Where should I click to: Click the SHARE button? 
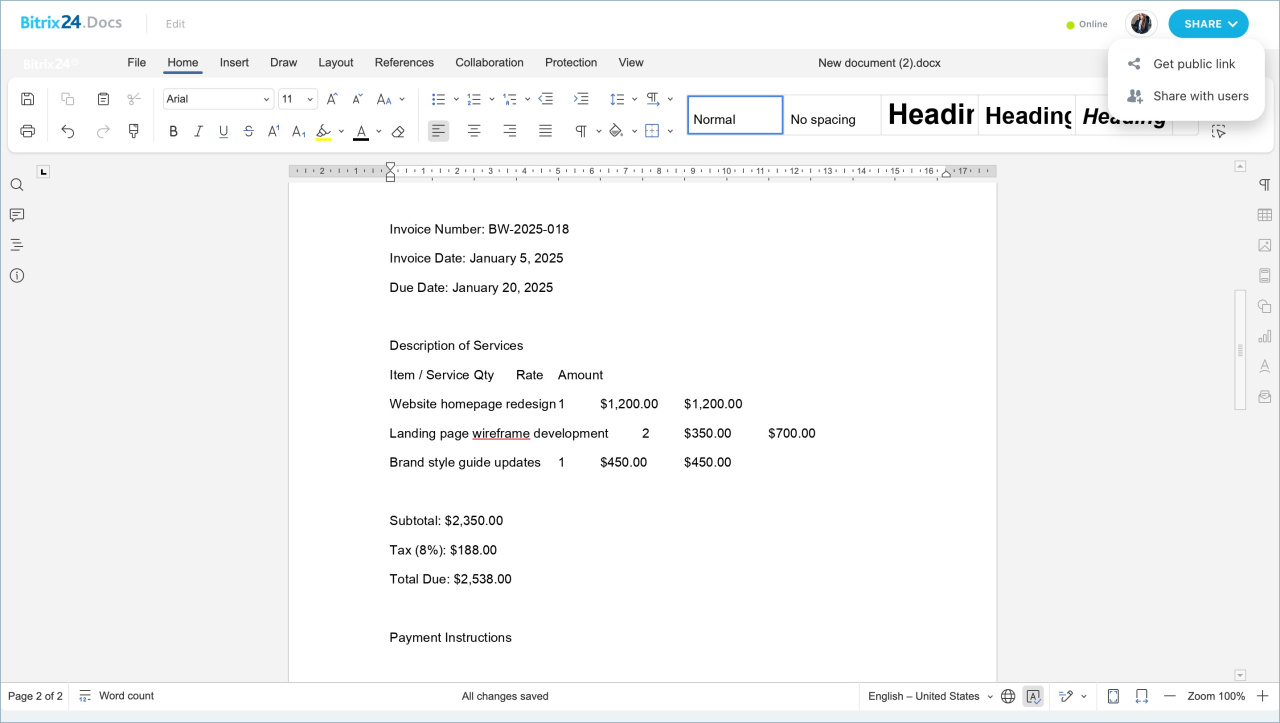[1208, 24]
